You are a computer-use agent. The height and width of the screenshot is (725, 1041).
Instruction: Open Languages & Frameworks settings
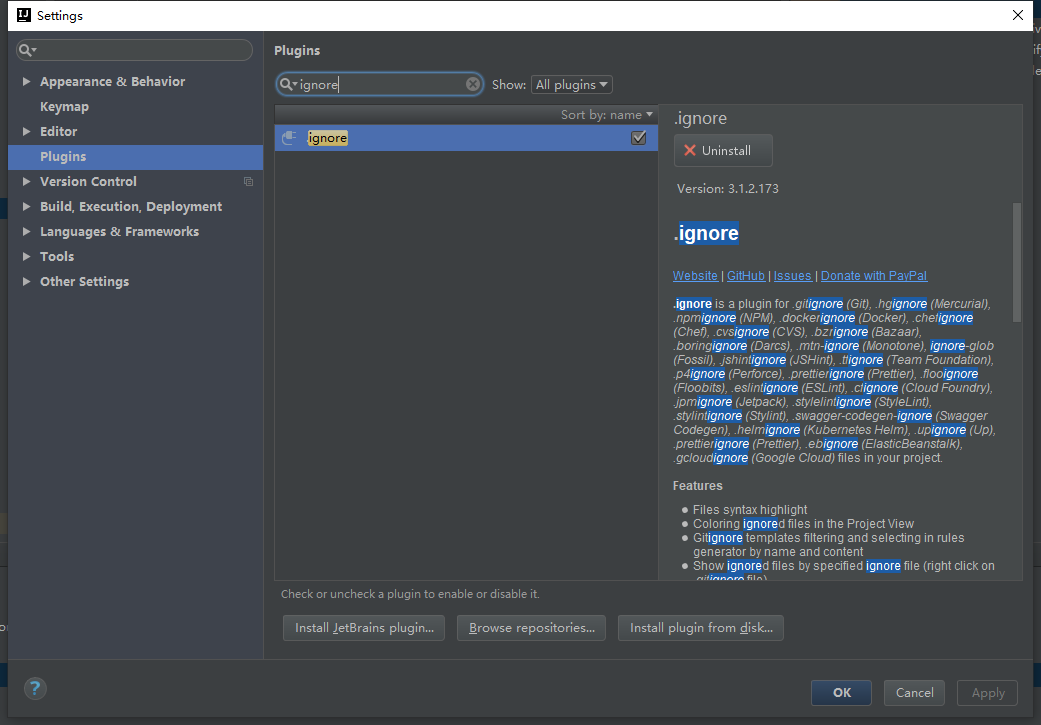(x=120, y=231)
